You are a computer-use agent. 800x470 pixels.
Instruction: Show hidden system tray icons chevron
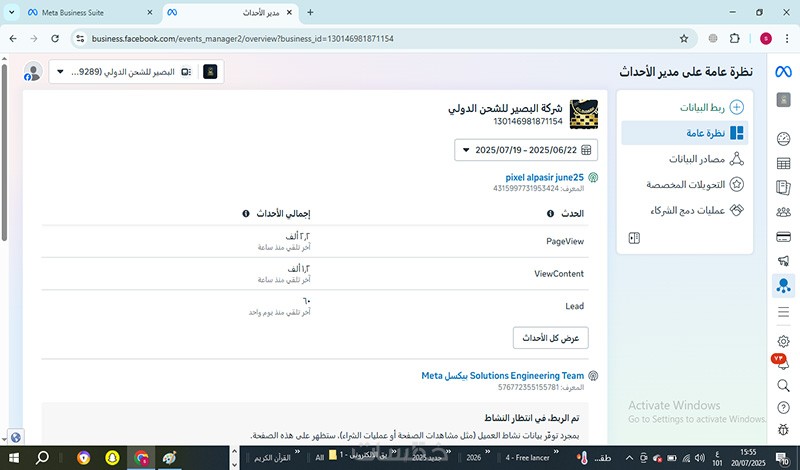coord(629,458)
